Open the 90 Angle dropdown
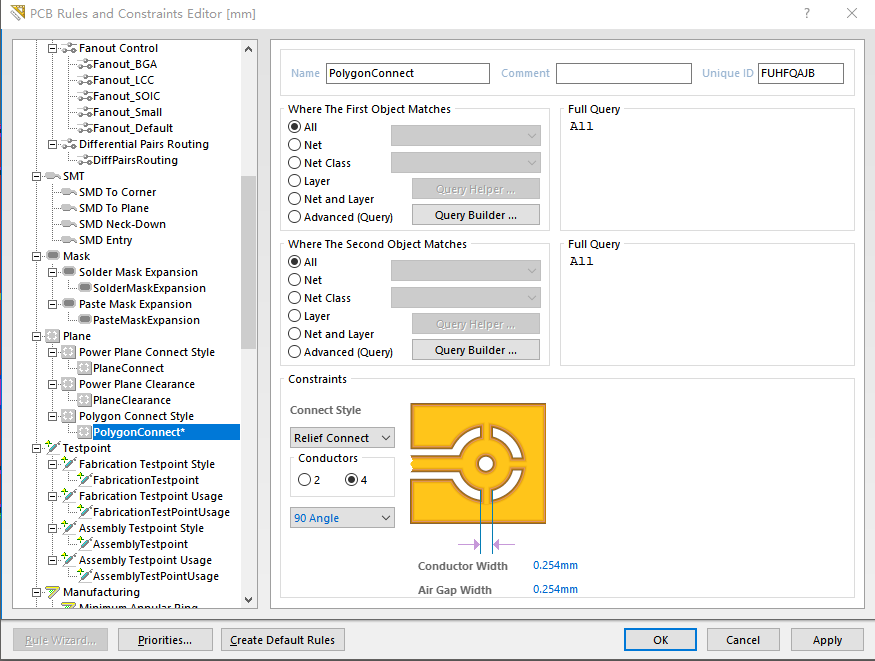Image resolution: width=875 pixels, height=661 pixels. pos(342,518)
